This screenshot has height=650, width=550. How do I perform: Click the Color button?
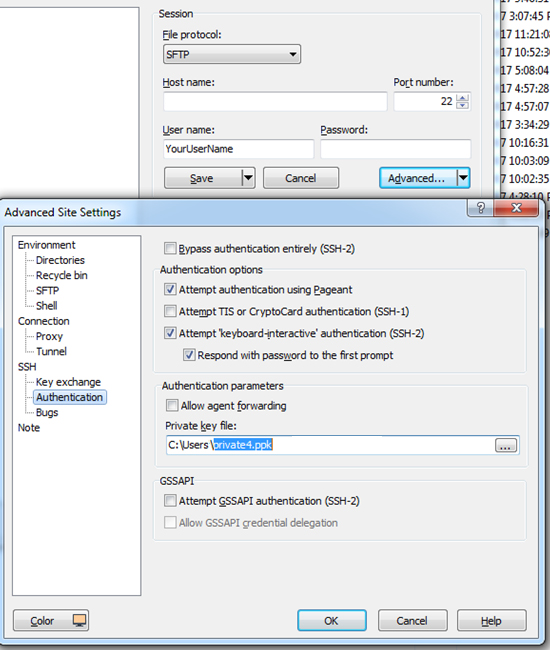51,621
